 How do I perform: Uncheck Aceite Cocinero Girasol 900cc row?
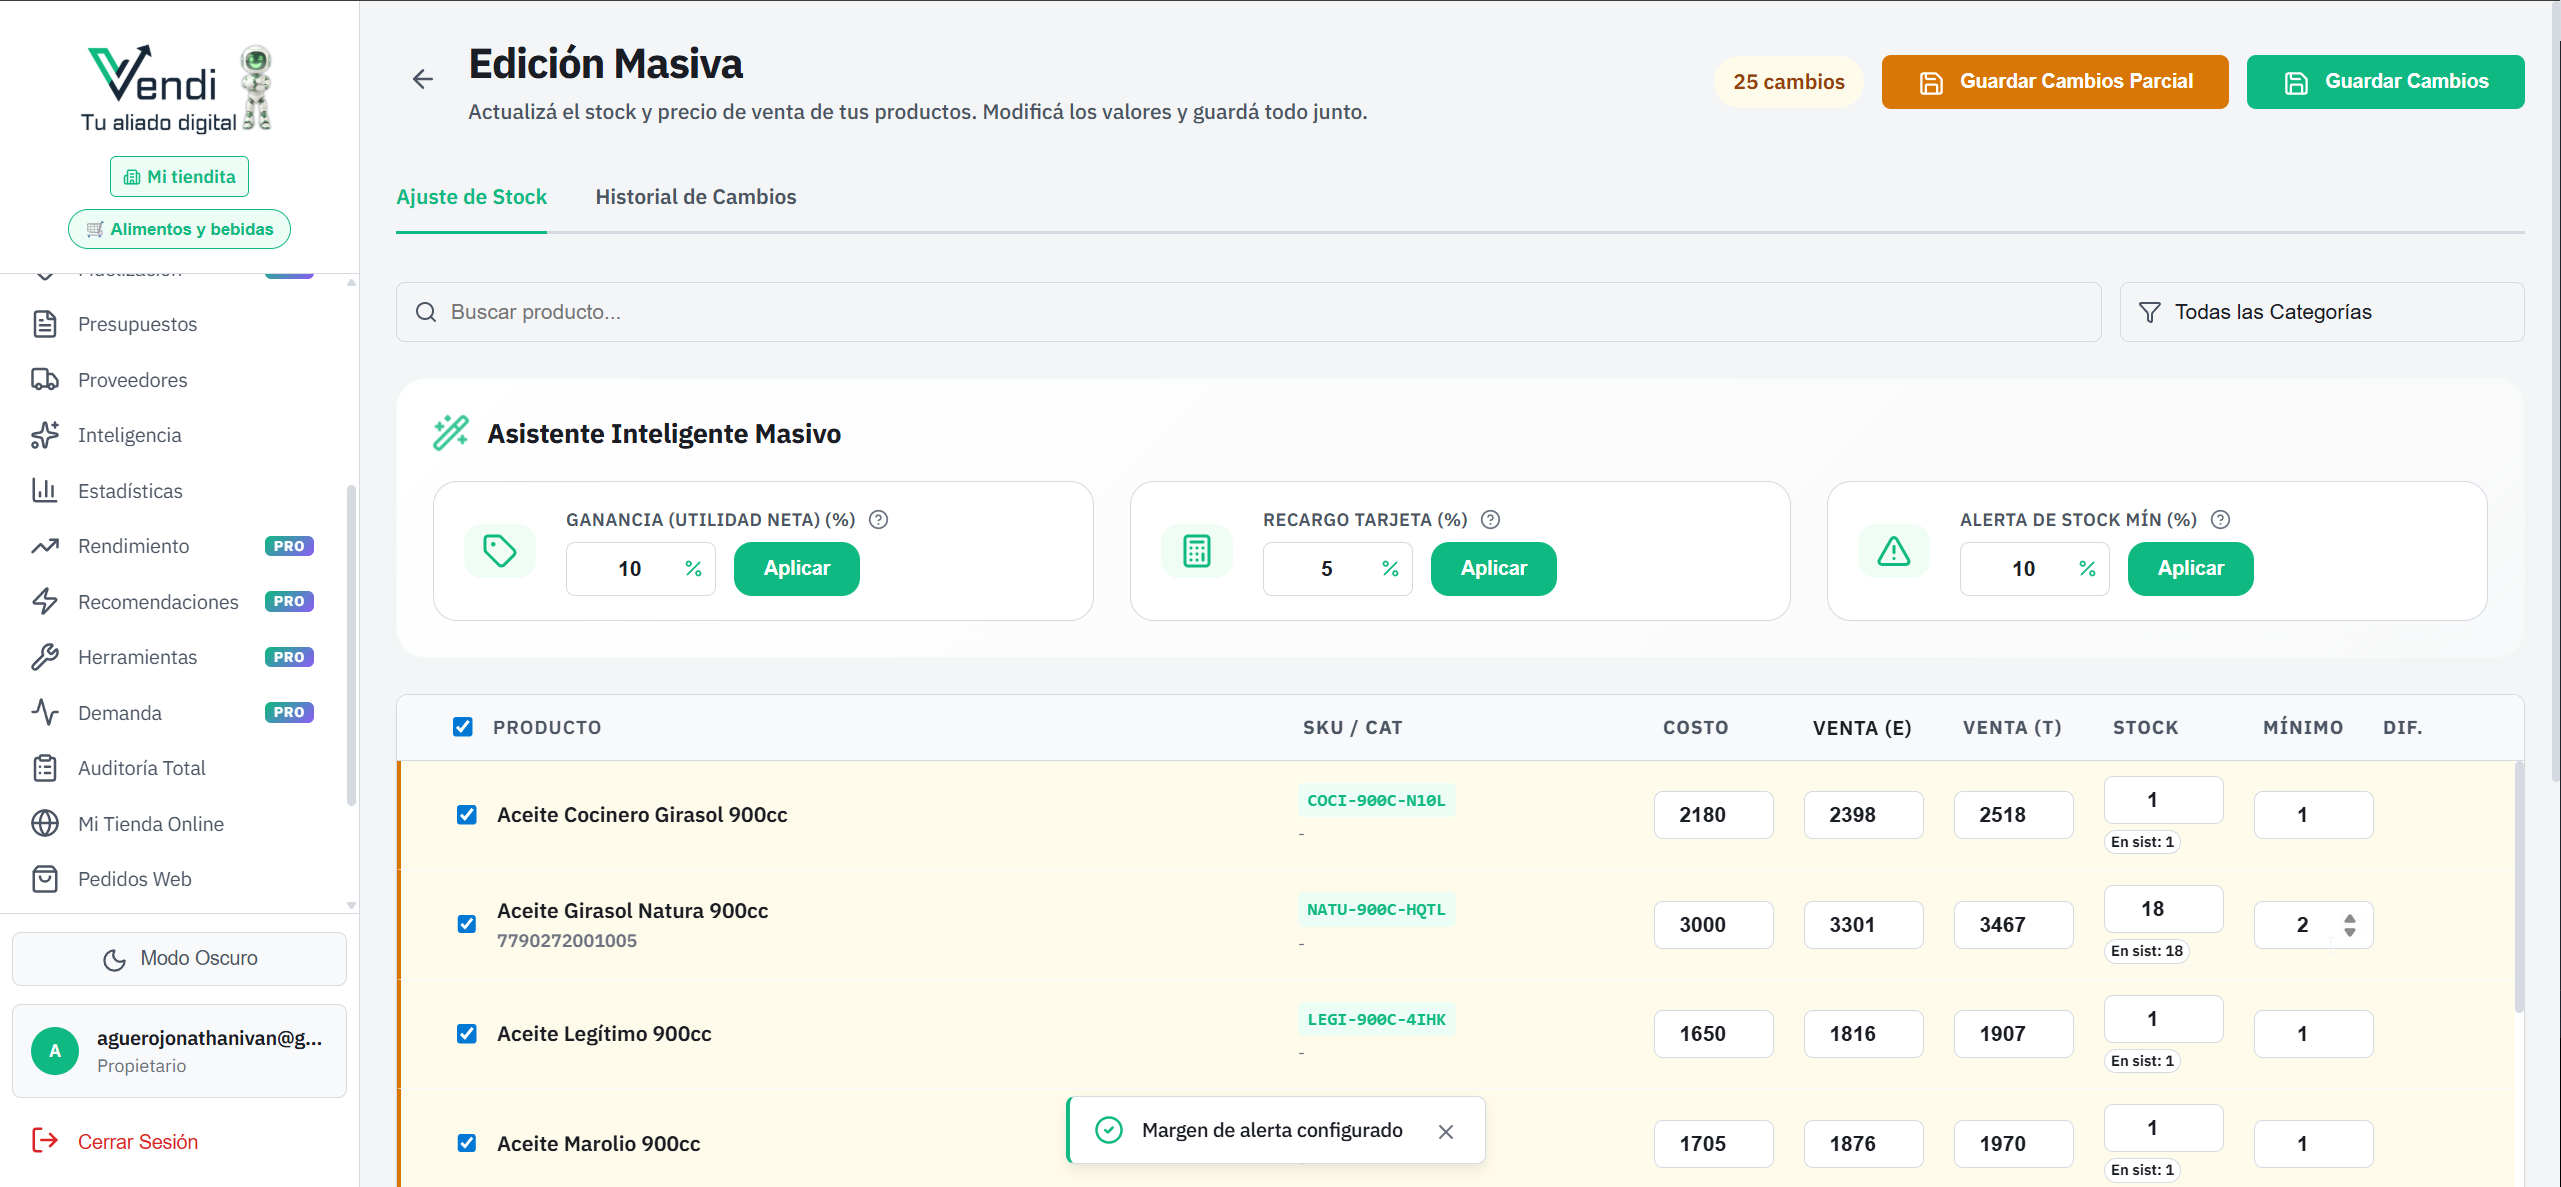[x=466, y=815]
